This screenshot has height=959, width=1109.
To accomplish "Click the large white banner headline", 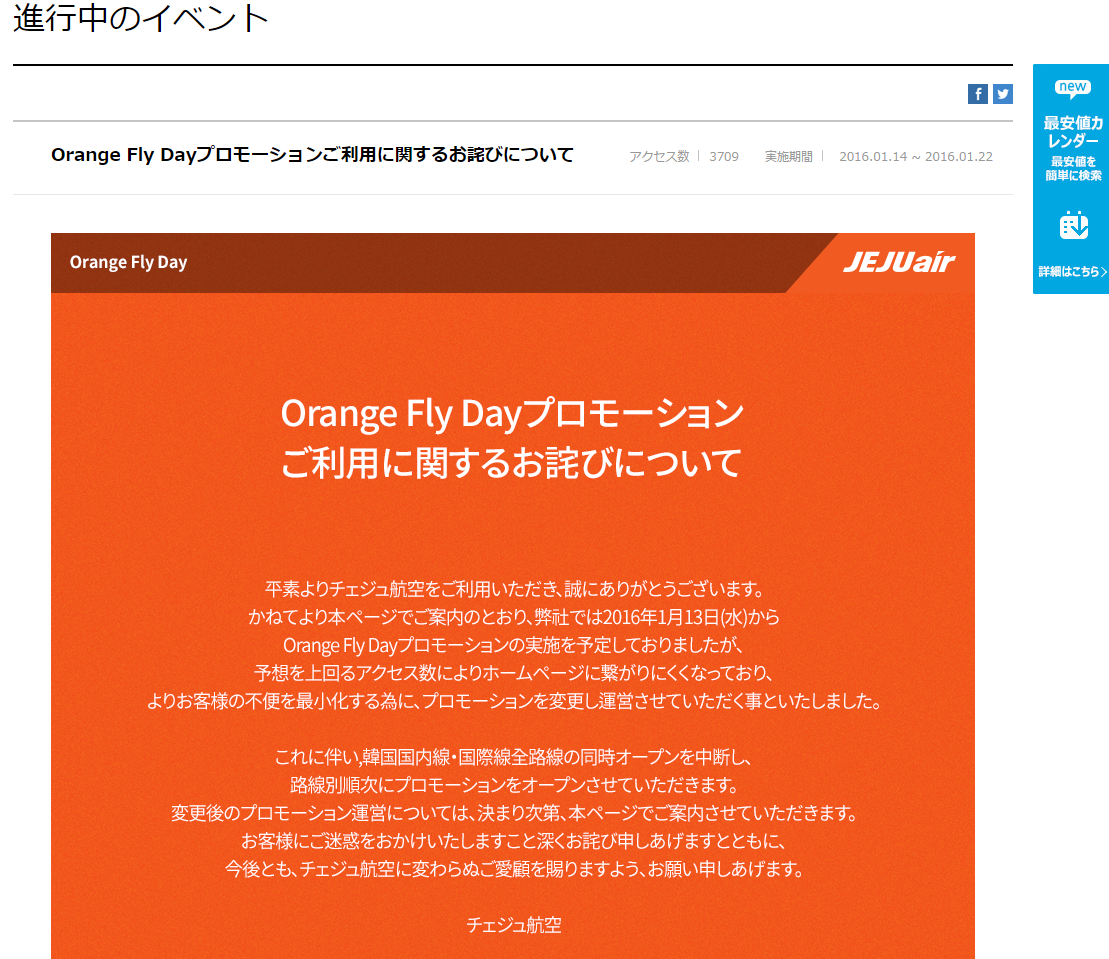I will pos(512,438).
